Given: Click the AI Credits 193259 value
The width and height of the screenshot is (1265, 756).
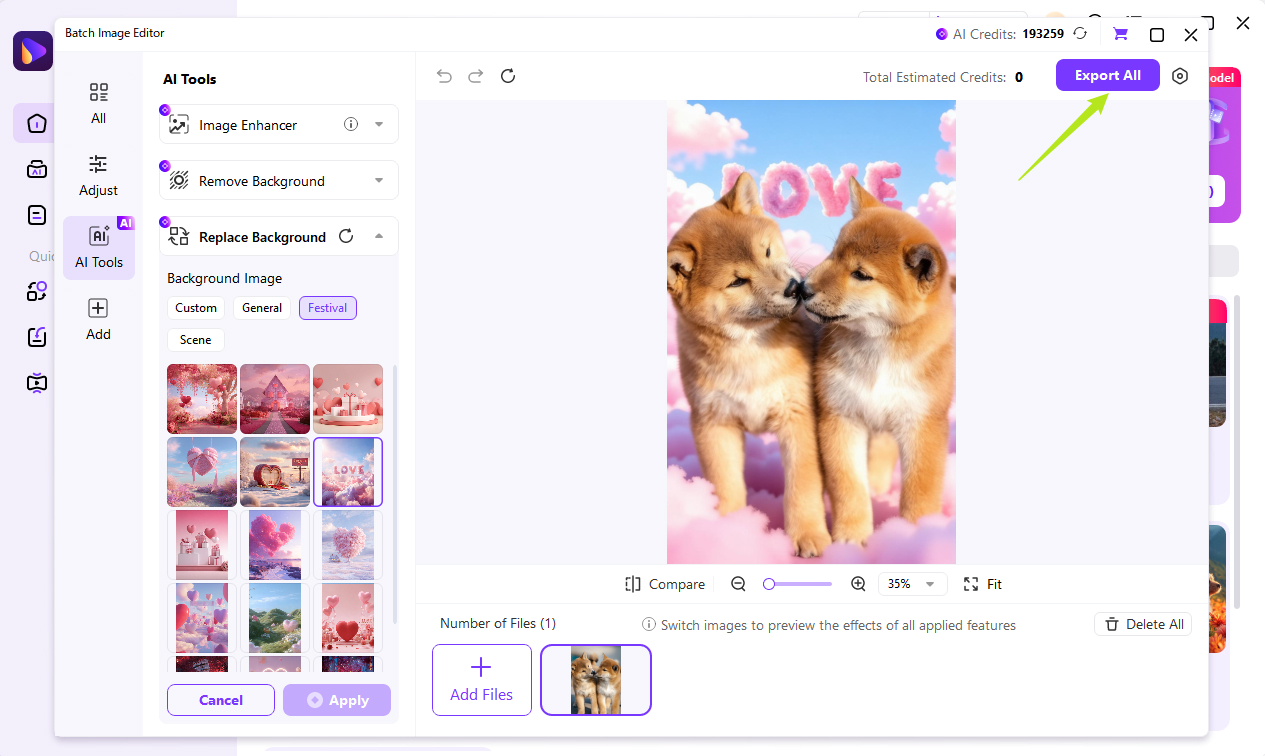Looking at the screenshot, I should 1043,34.
